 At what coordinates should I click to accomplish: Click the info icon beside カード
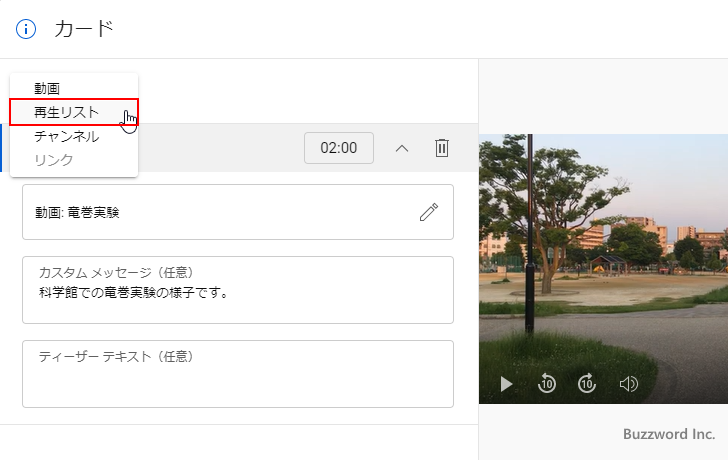pyautogui.click(x=26, y=29)
